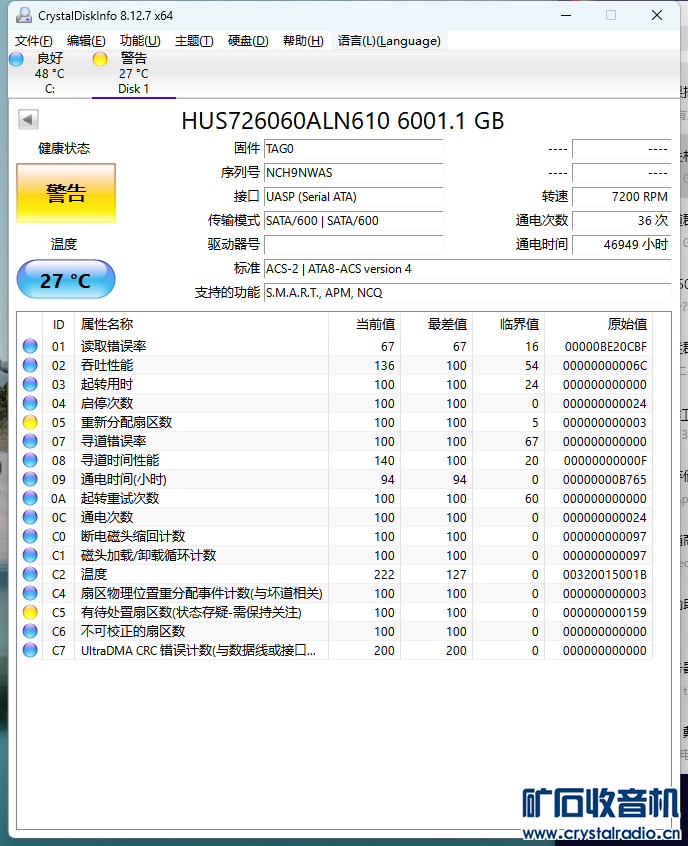
Task: Click the 通电次数 value 36 次
Action: coord(622,221)
